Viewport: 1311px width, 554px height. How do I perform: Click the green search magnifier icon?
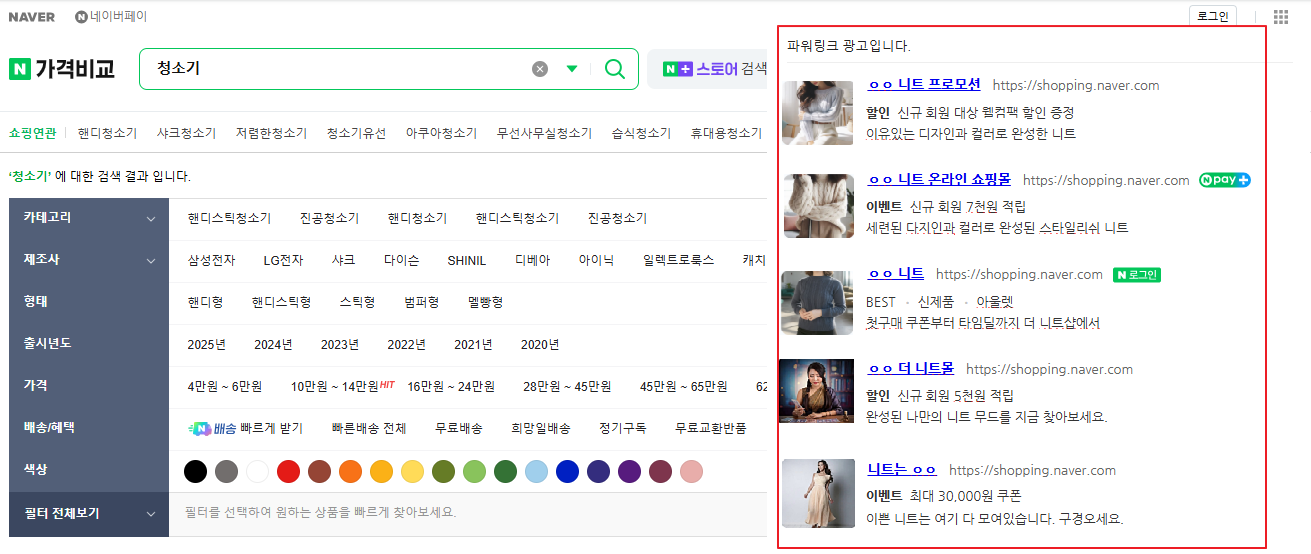(615, 69)
